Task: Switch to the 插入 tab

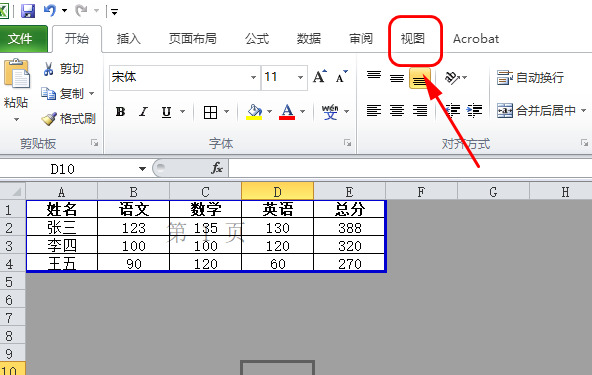Action: [x=128, y=39]
